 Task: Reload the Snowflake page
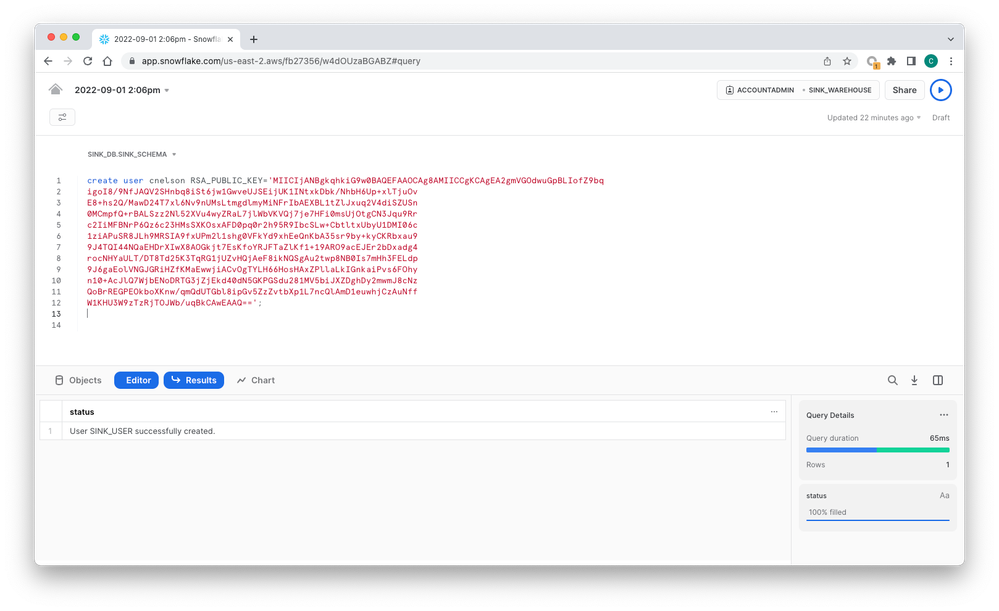(x=87, y=61)
